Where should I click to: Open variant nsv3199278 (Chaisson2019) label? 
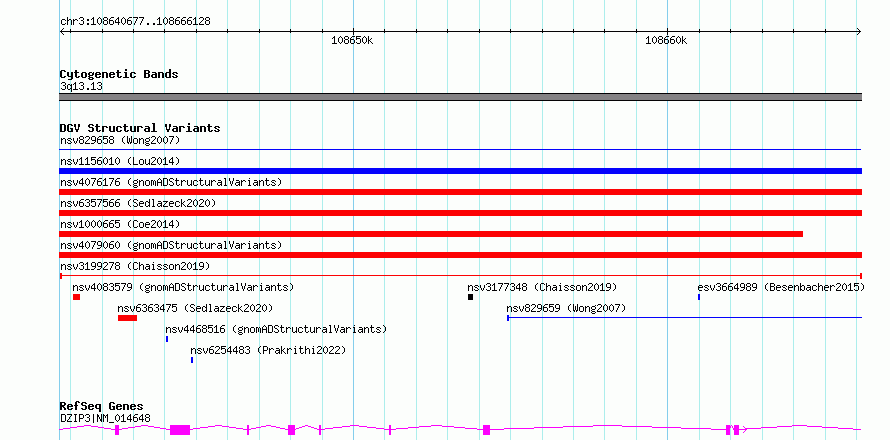coord(135,266)
